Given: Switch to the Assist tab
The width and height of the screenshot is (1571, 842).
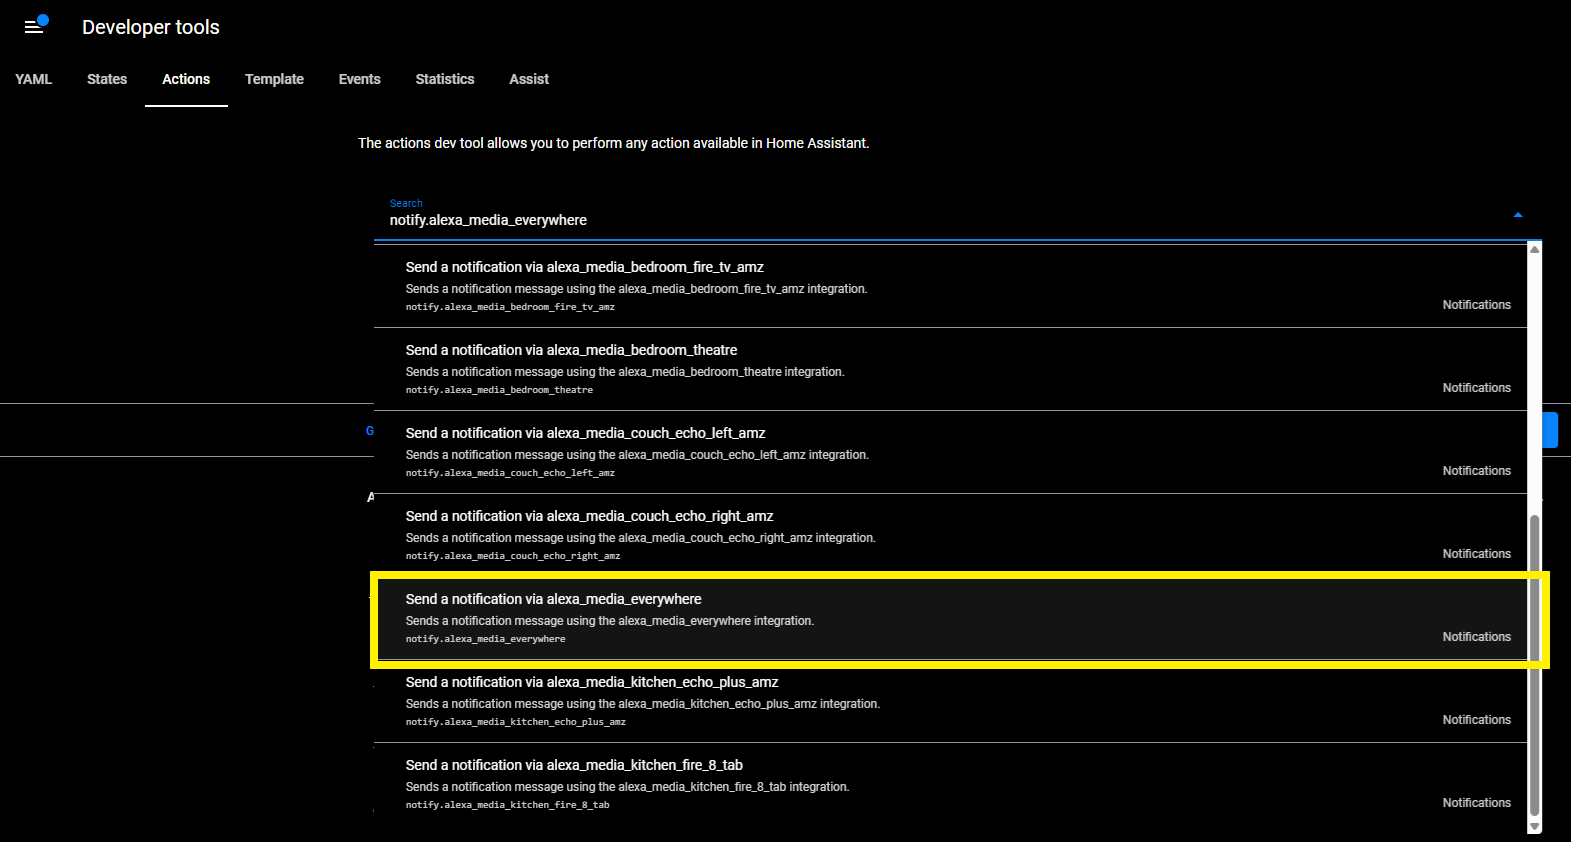Looking at the screenshot, I should [529, 79].
